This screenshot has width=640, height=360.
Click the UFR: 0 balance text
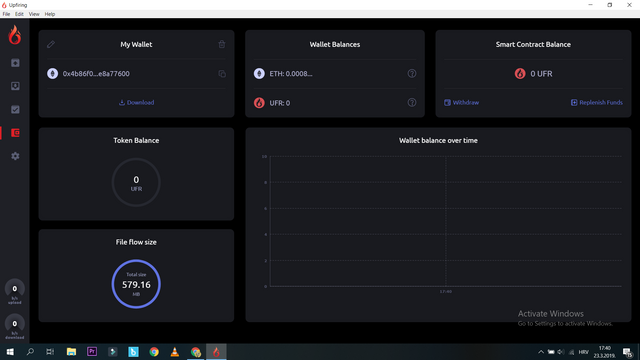[280, 103]
